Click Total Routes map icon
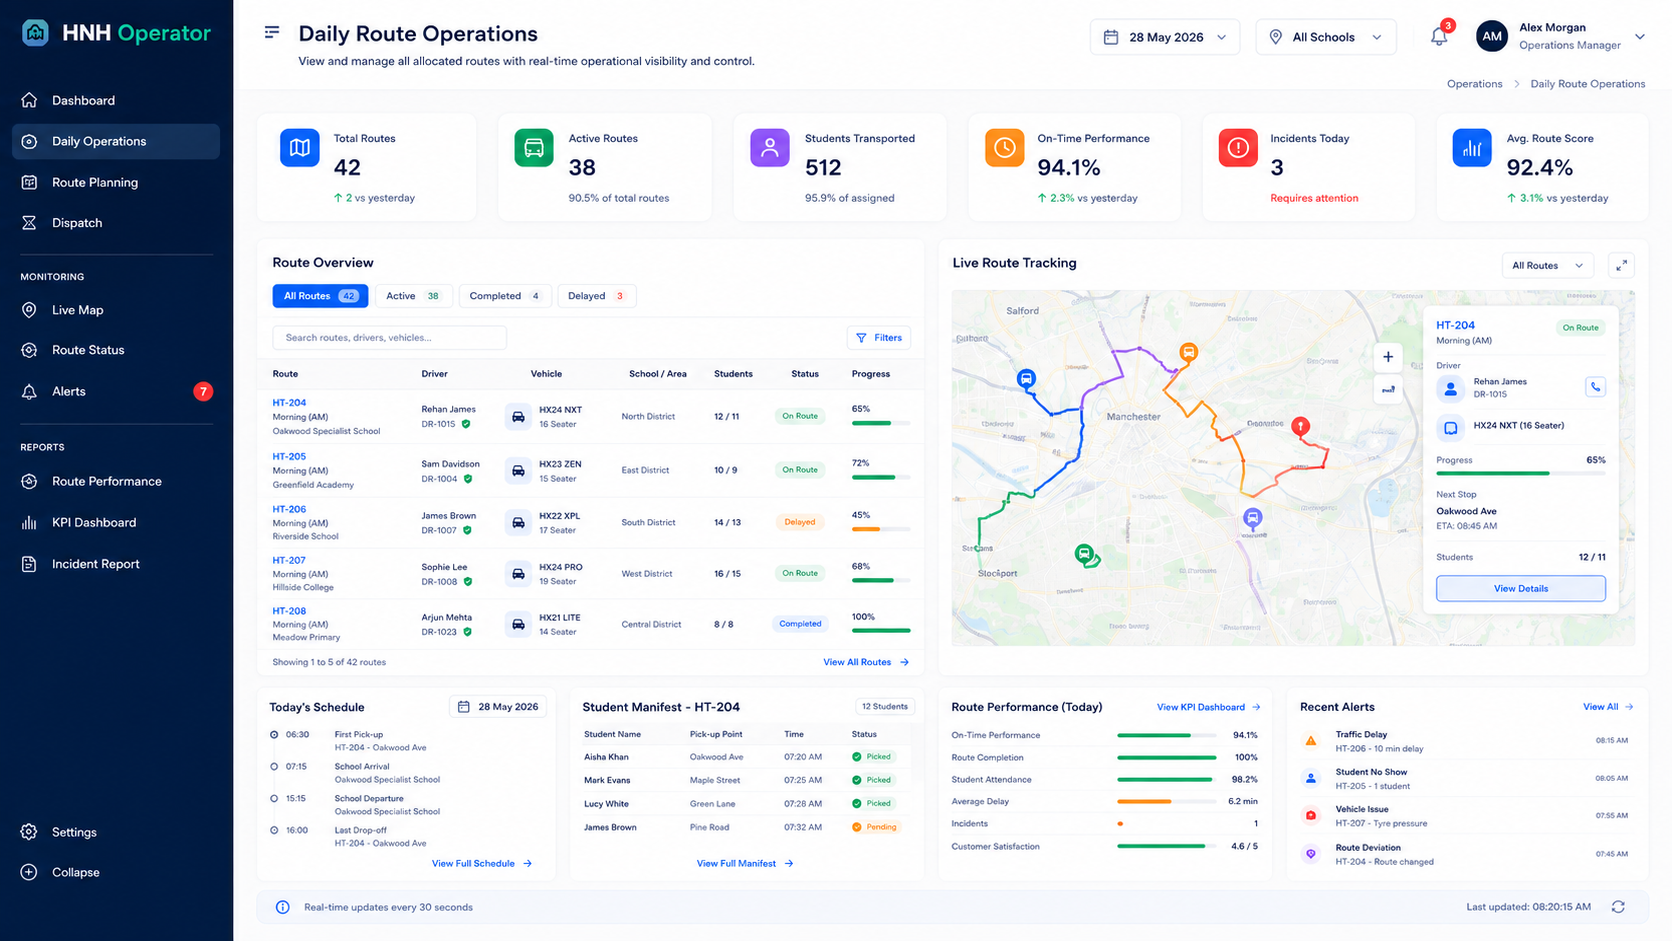 coord(299,148)
